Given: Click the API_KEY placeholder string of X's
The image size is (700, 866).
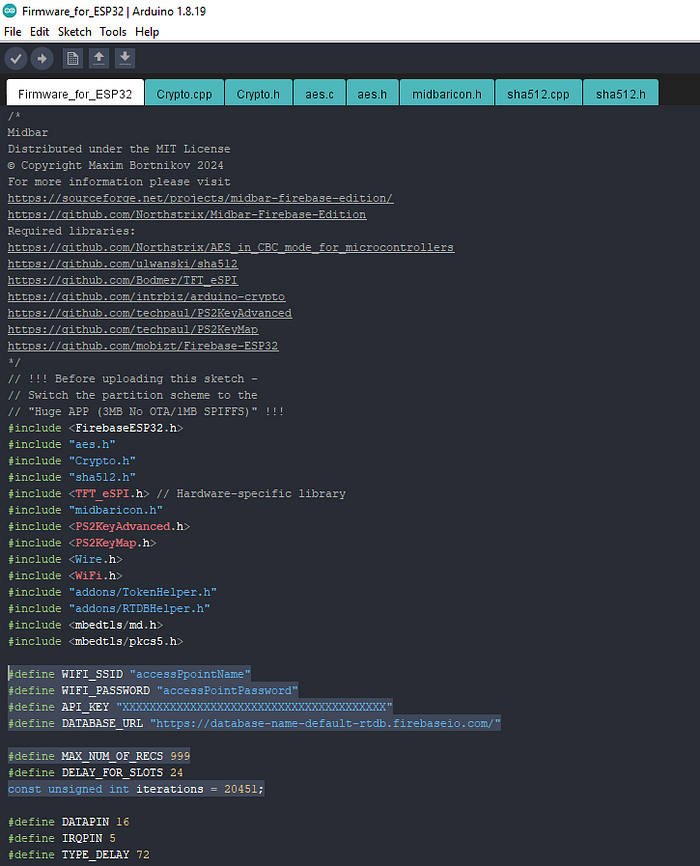Looking at the screenshot, I should coord(254,707).
